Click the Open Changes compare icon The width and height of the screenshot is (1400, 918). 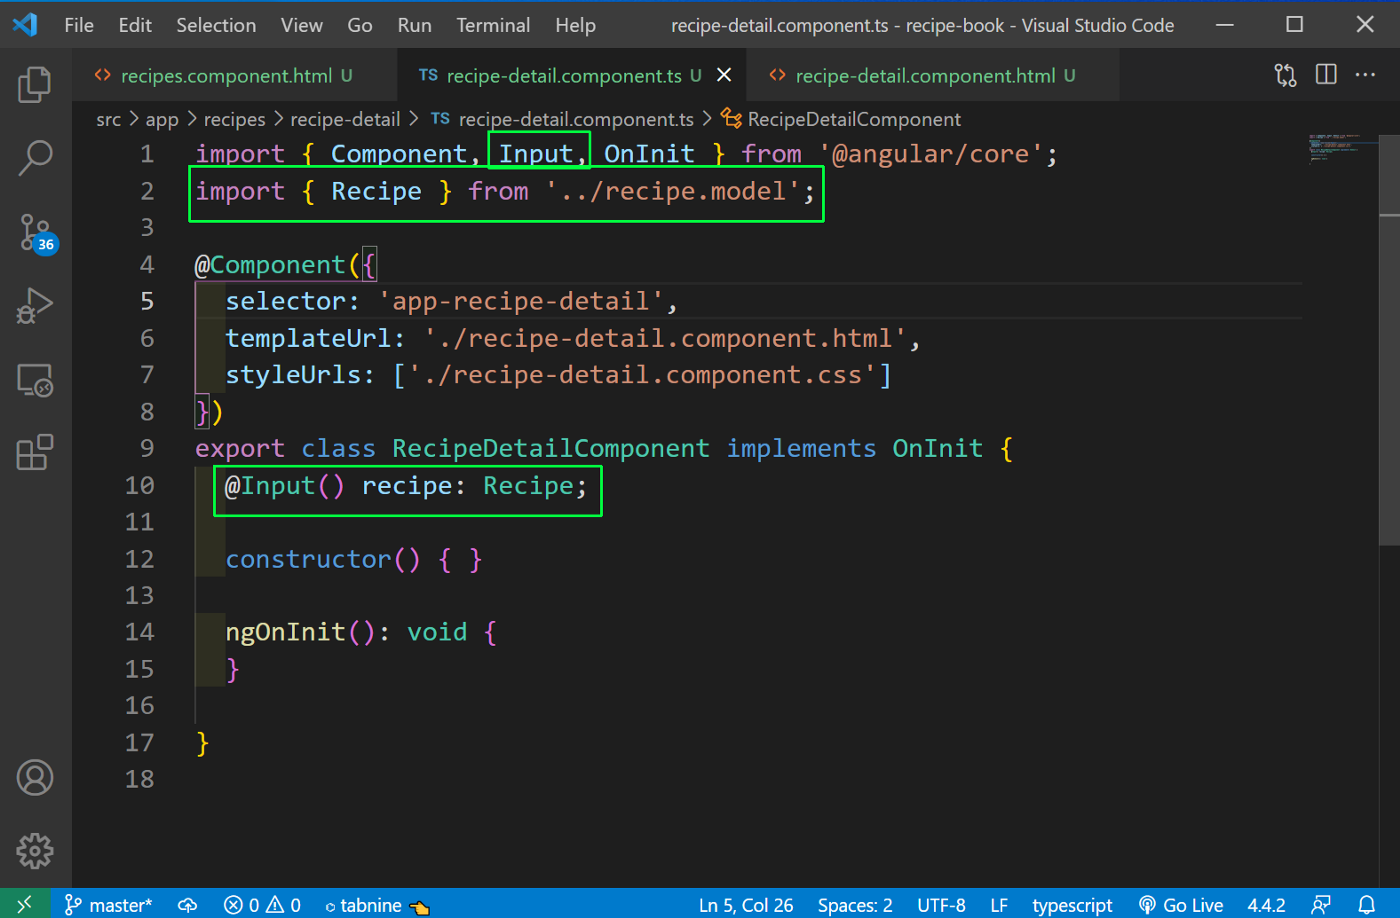tap(1285, 75)
